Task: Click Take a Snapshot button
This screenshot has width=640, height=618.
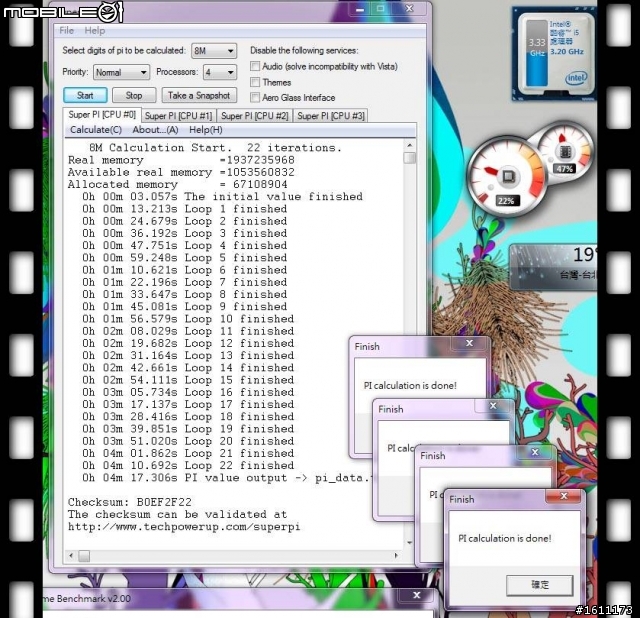Action: pyautogui.click(x=199, y=95)
